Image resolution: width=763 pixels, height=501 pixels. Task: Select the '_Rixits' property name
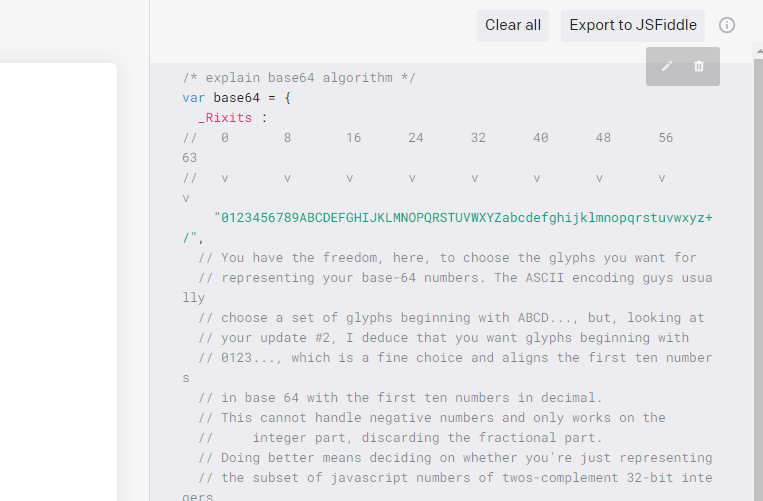coord(225,118)
